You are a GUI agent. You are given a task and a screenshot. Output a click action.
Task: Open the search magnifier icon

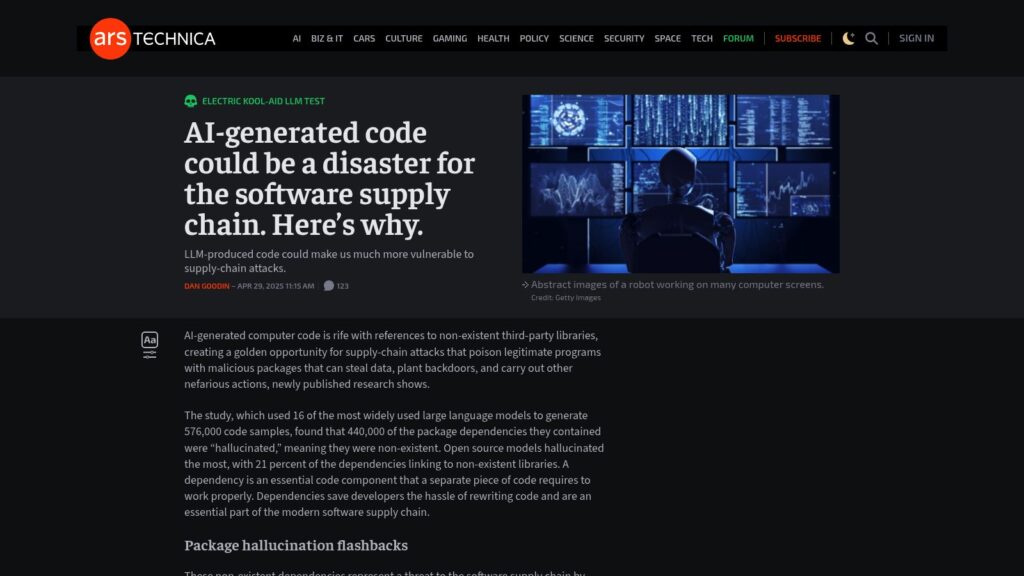[x=871, y=39]
